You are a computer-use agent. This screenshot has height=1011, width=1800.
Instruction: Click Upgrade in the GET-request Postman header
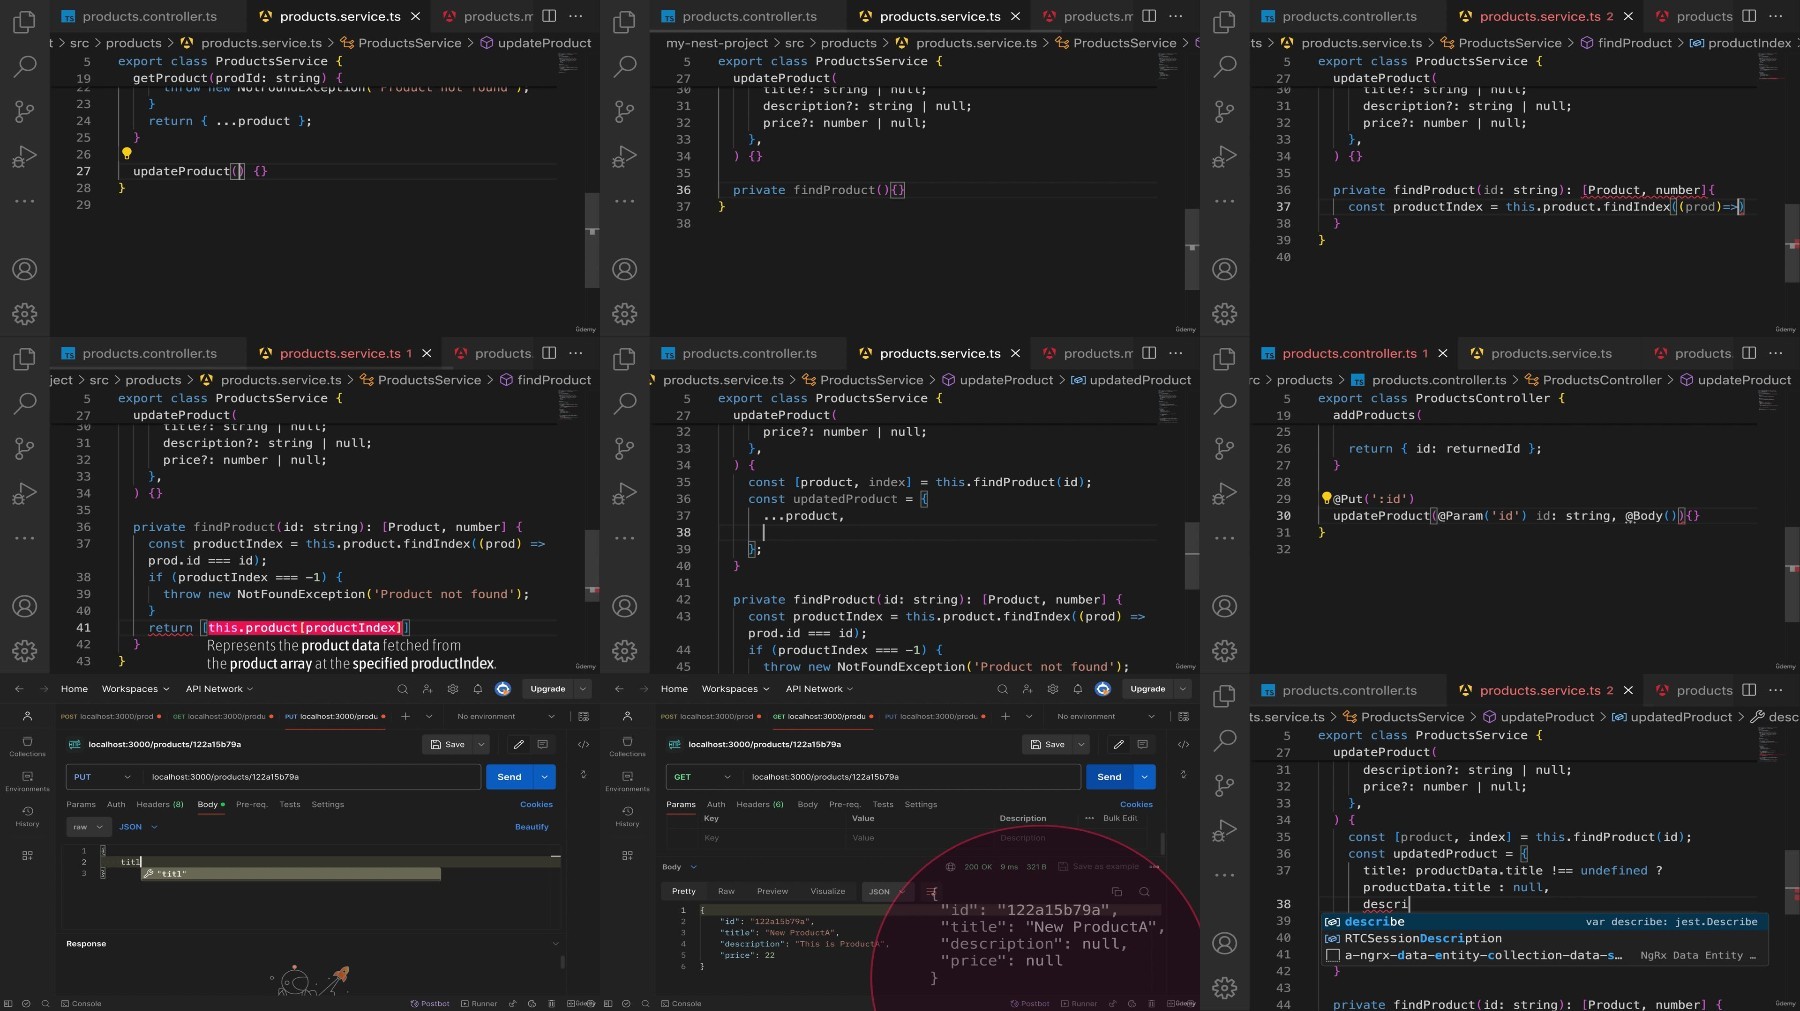[1147, 689]
